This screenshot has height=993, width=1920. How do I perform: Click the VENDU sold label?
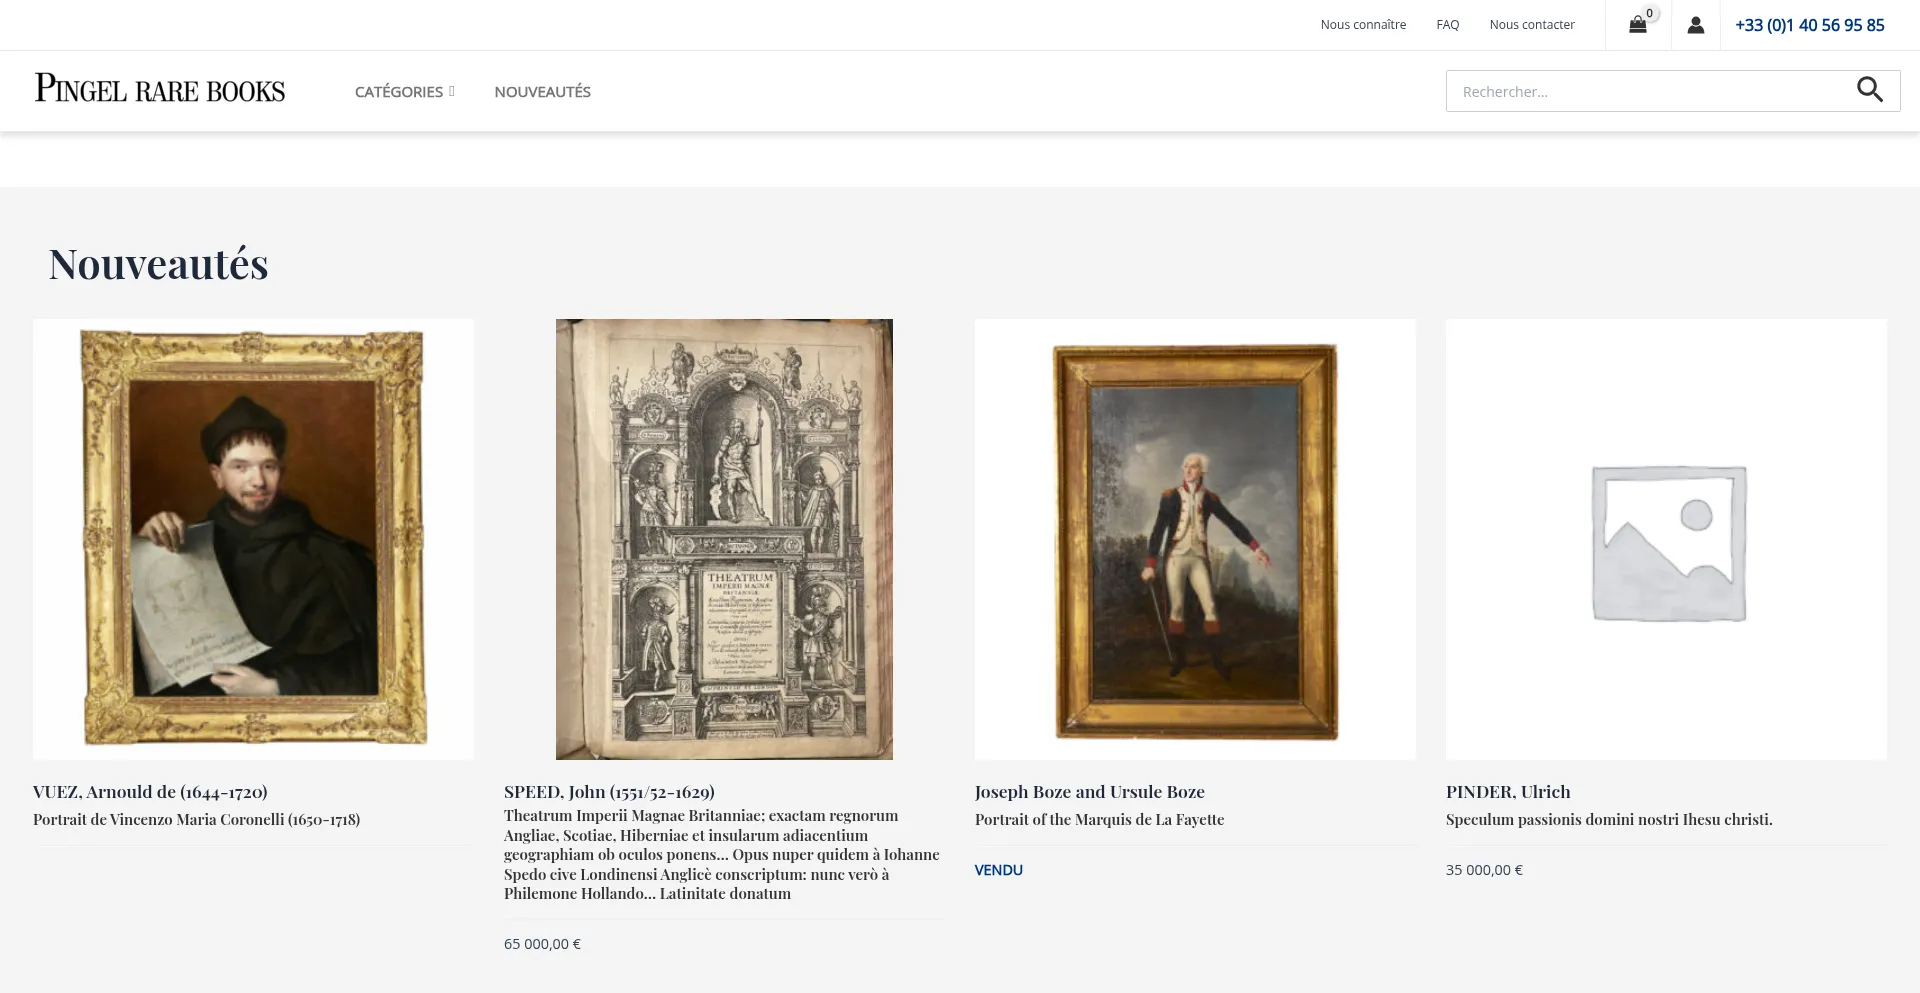[998, 870]
